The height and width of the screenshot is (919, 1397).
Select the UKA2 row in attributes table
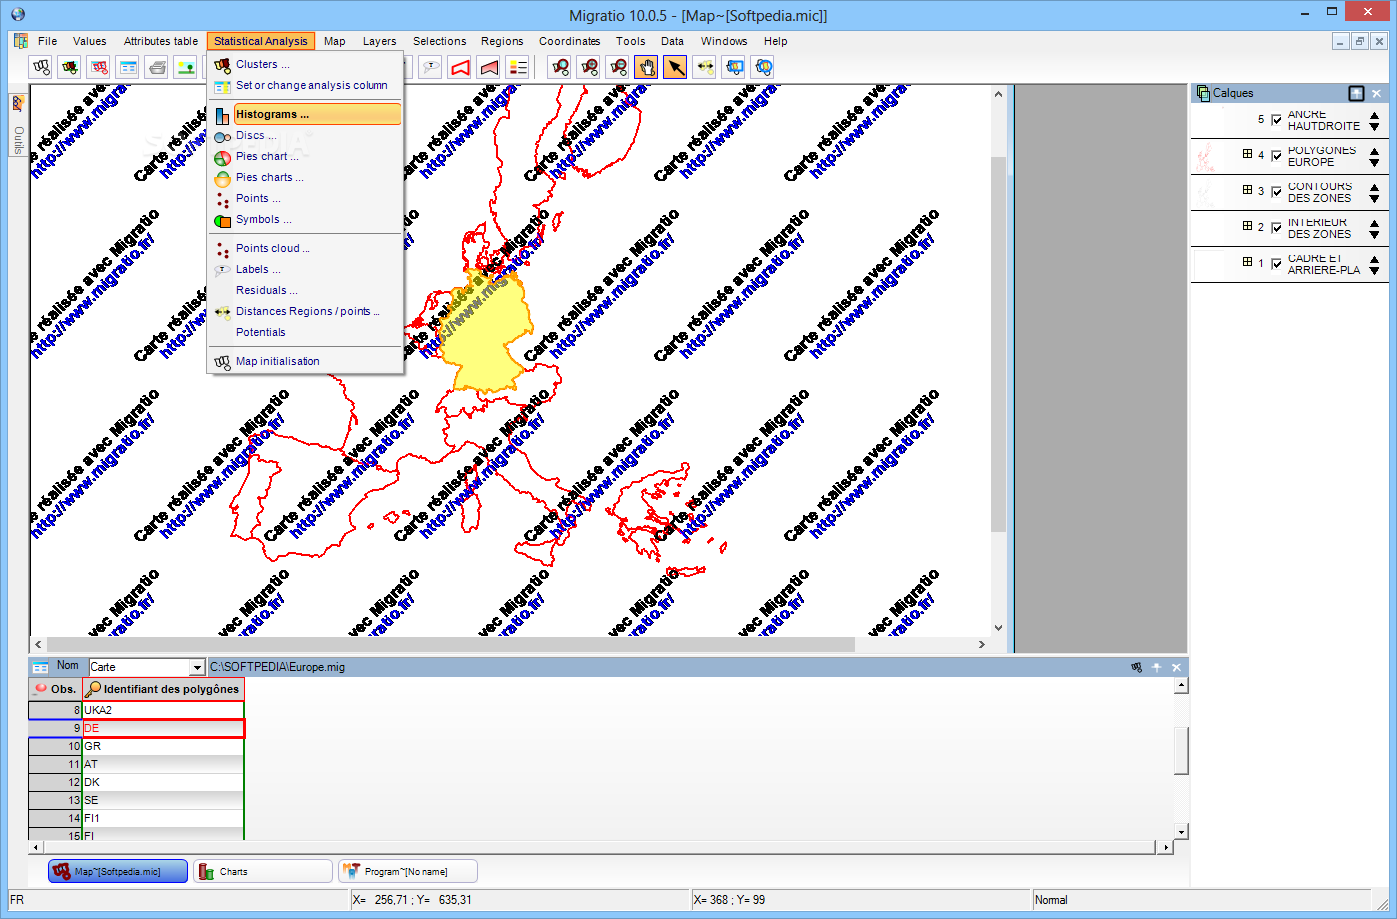[163, 710]
